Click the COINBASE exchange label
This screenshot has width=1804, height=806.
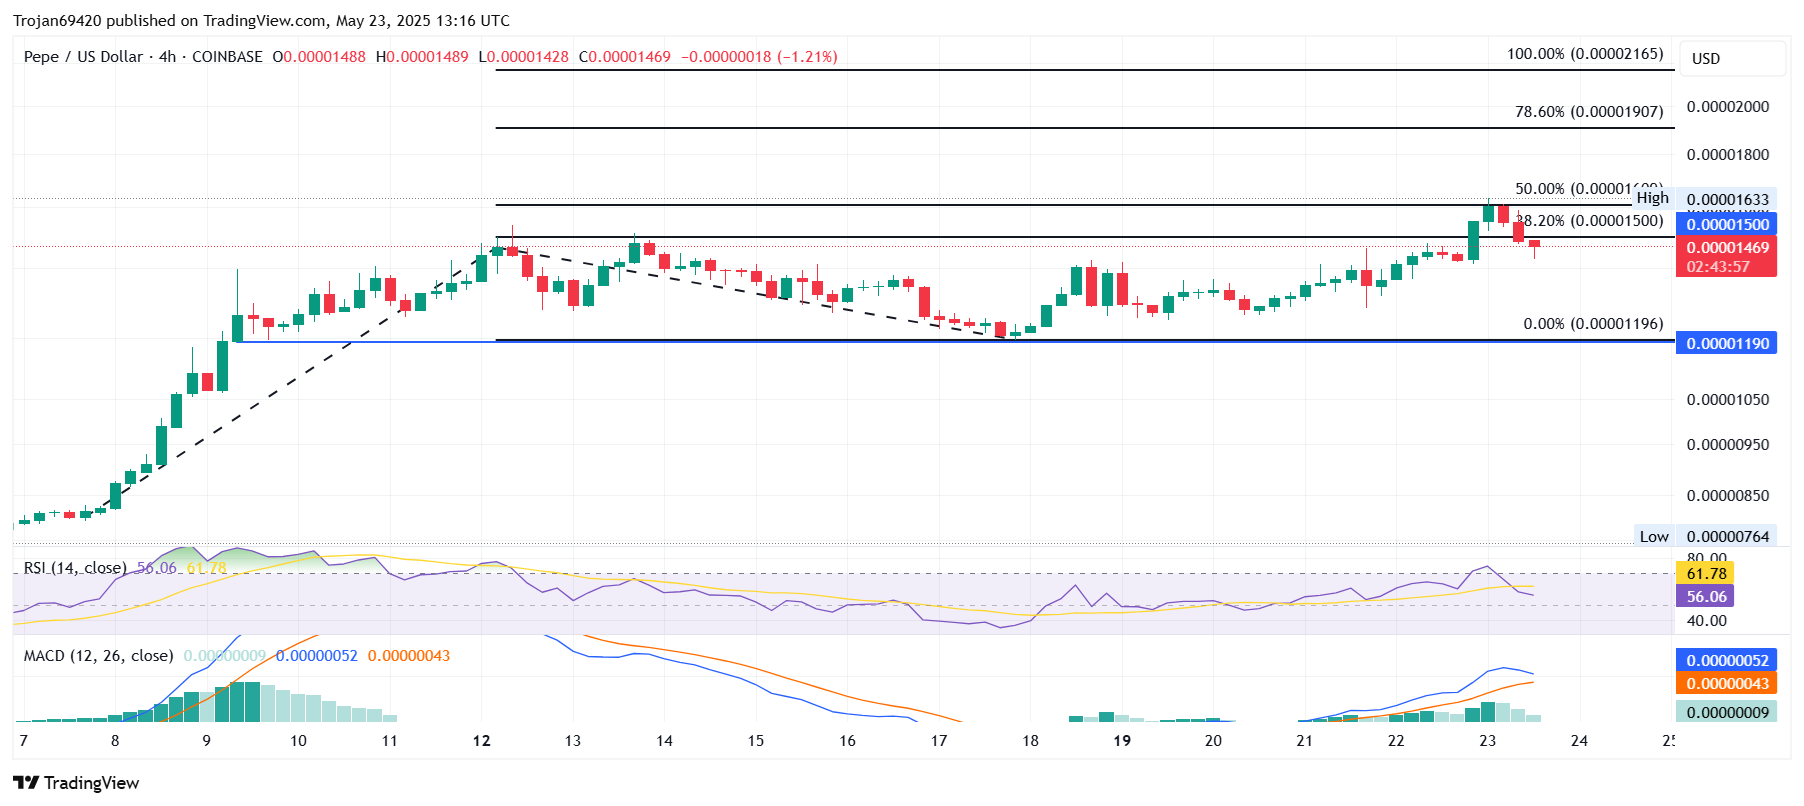pos(227,57)
